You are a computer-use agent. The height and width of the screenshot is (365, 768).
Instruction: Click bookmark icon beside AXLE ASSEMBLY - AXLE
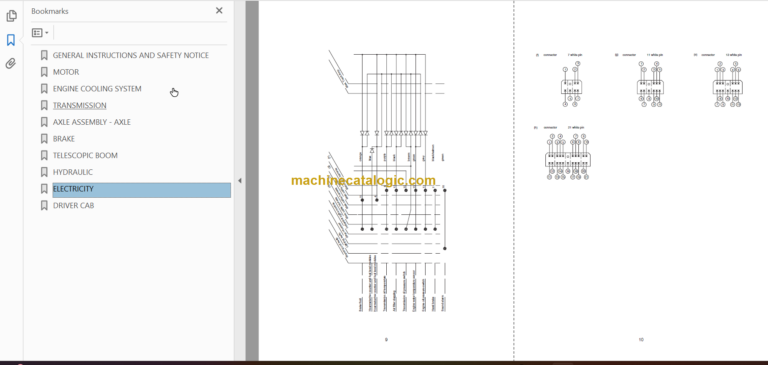pos(44,122)
